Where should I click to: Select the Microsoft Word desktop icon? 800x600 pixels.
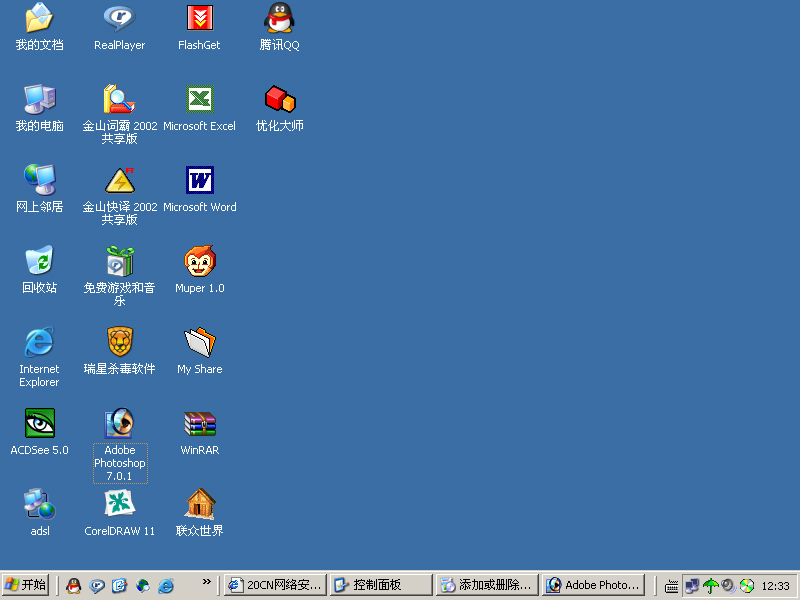199,180
